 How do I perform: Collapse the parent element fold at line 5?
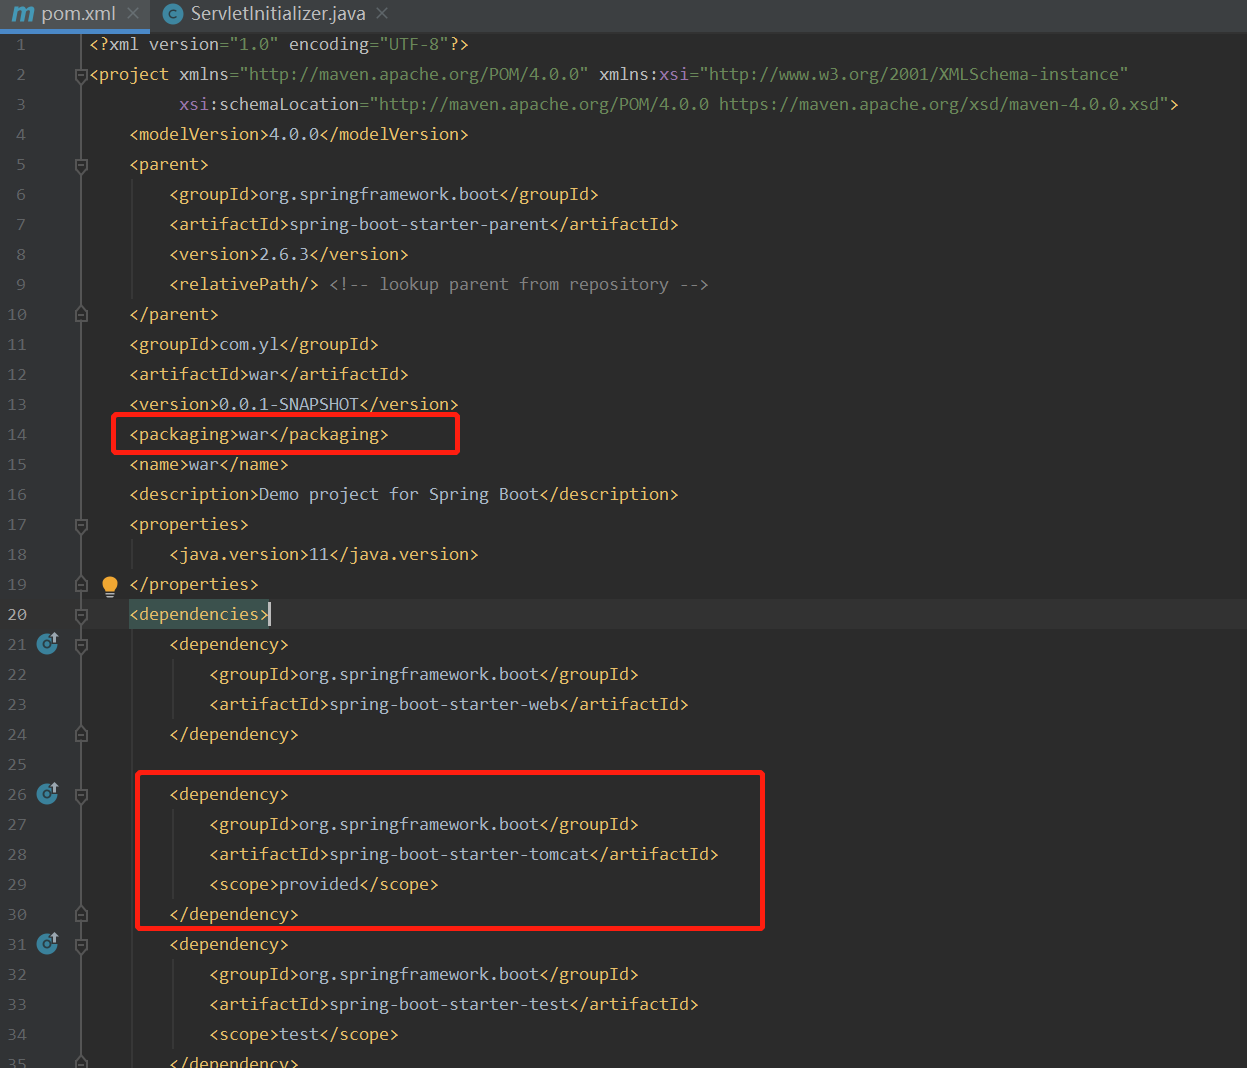(x=81, y=164)
